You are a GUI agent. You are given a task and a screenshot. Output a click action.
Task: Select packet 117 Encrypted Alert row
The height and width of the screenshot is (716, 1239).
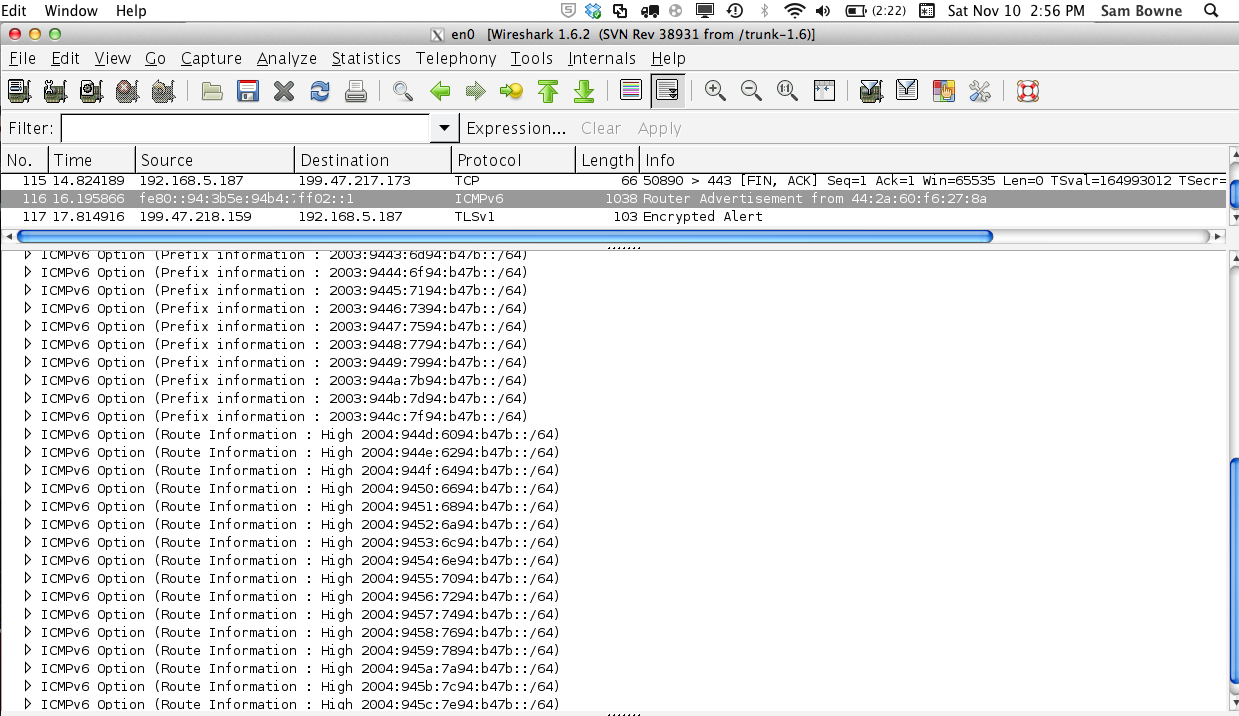pyautogui.click(x=613, y=217)
